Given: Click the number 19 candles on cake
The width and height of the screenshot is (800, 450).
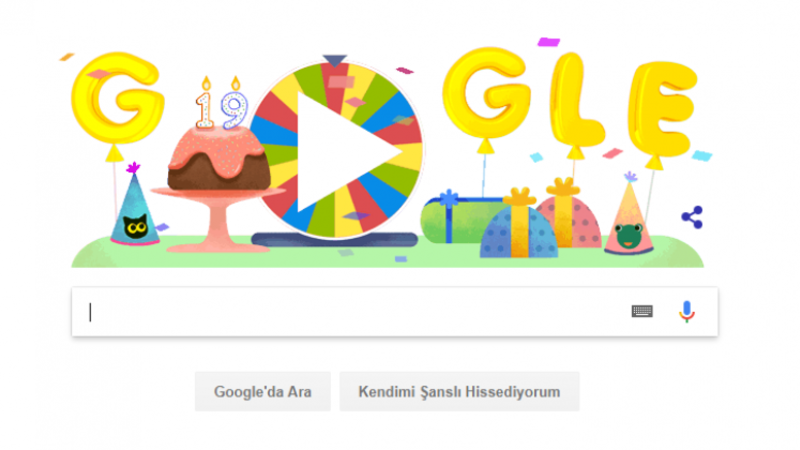Looking at the screenshot, I should click(x=221, y=104).
